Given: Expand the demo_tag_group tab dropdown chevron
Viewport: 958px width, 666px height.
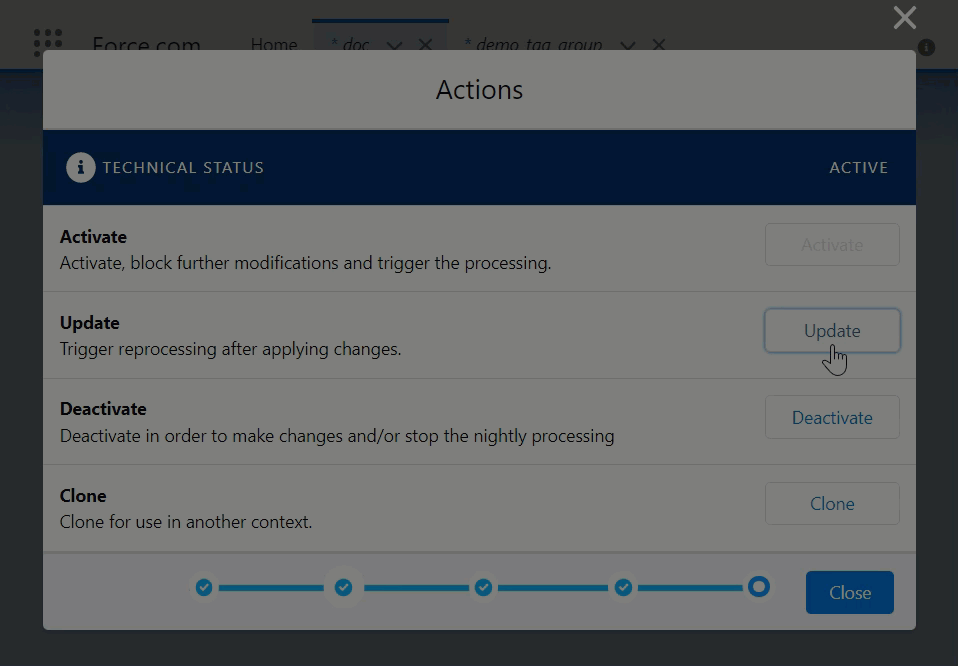Looking at the screenshot, I should point(627,45).
